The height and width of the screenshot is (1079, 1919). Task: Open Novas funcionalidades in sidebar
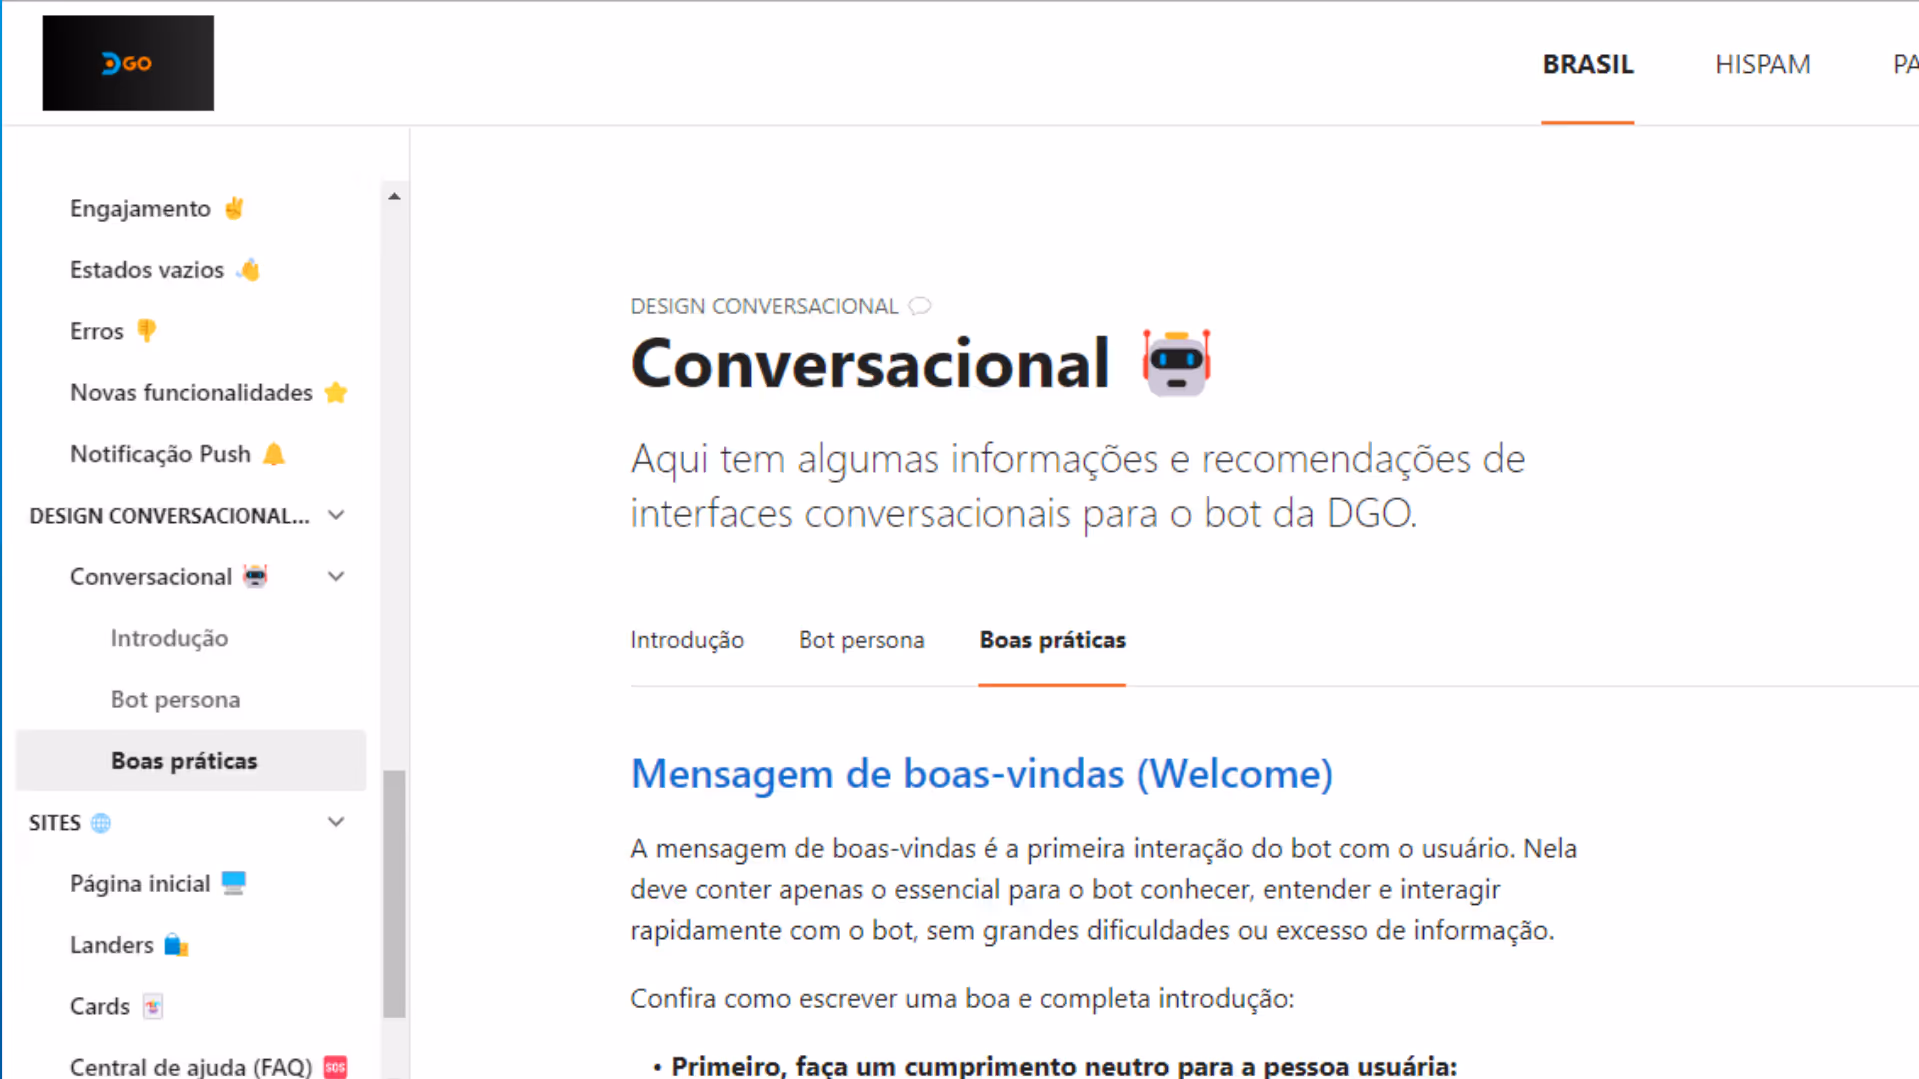click(x=191, y=393)
